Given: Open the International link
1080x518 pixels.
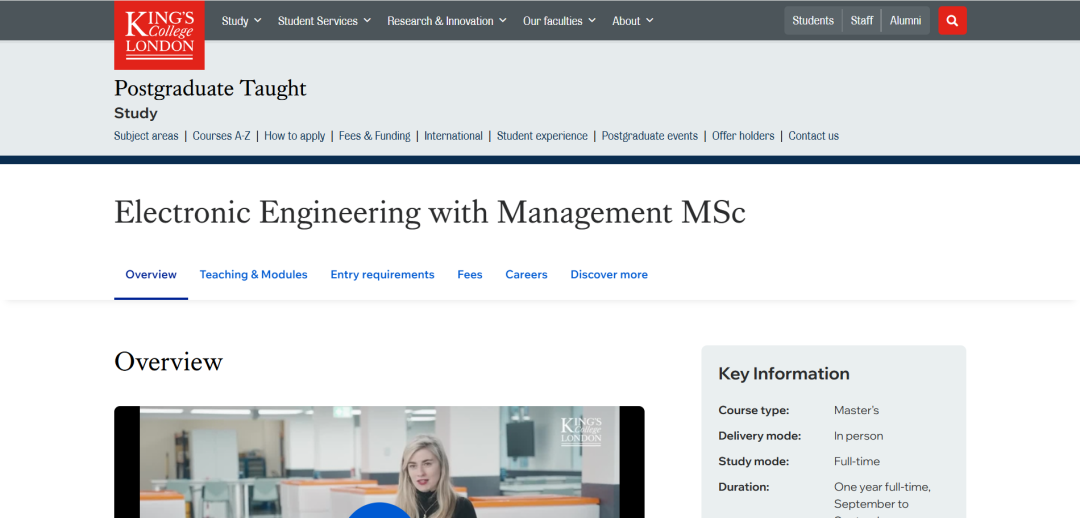Looking at the screenshot, I should coord(453,136).
